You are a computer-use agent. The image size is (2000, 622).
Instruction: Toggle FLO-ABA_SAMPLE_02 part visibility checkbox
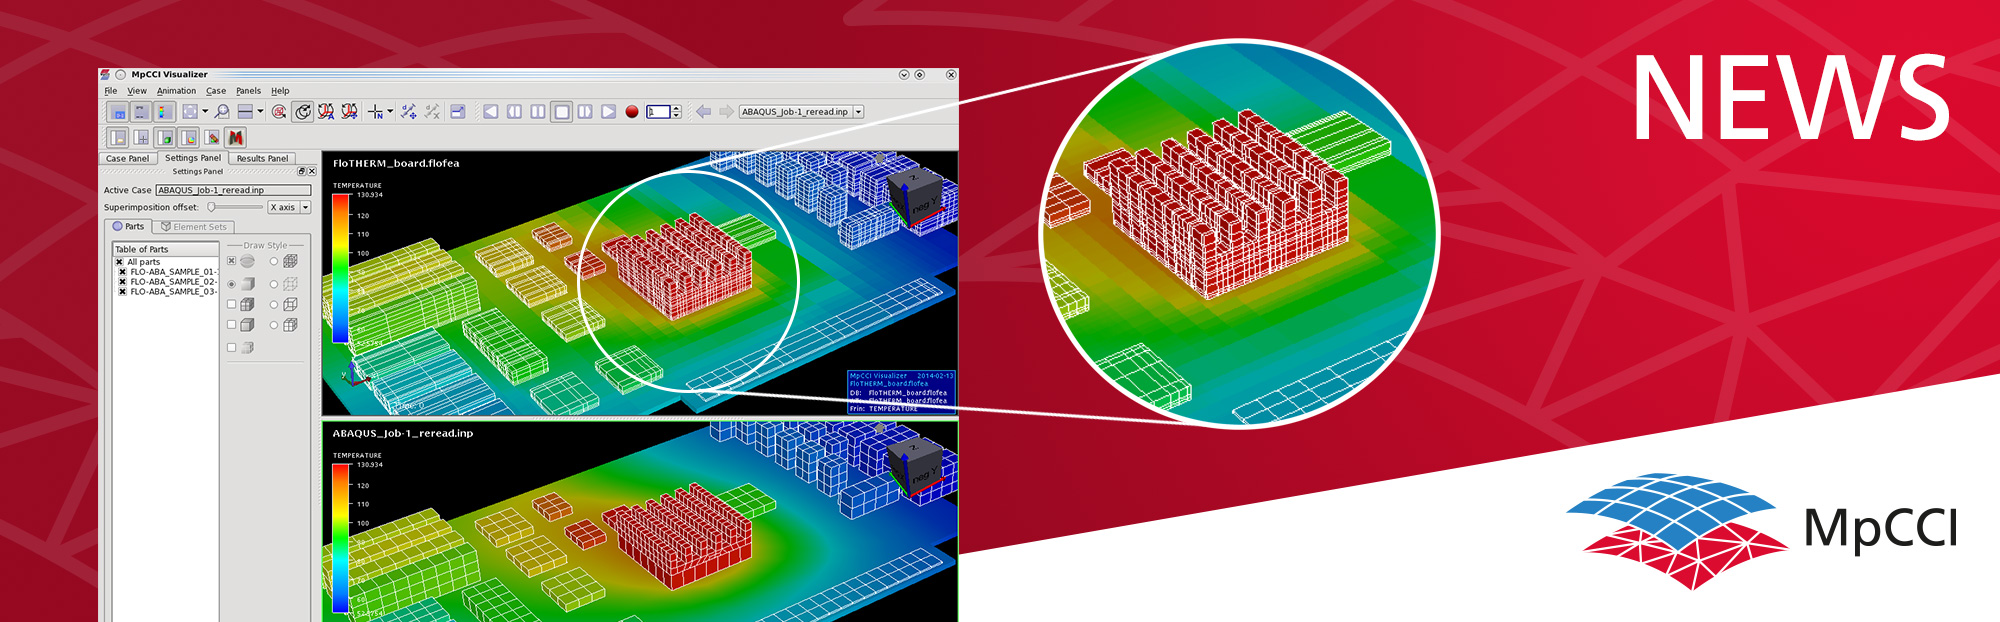point(123,282)
